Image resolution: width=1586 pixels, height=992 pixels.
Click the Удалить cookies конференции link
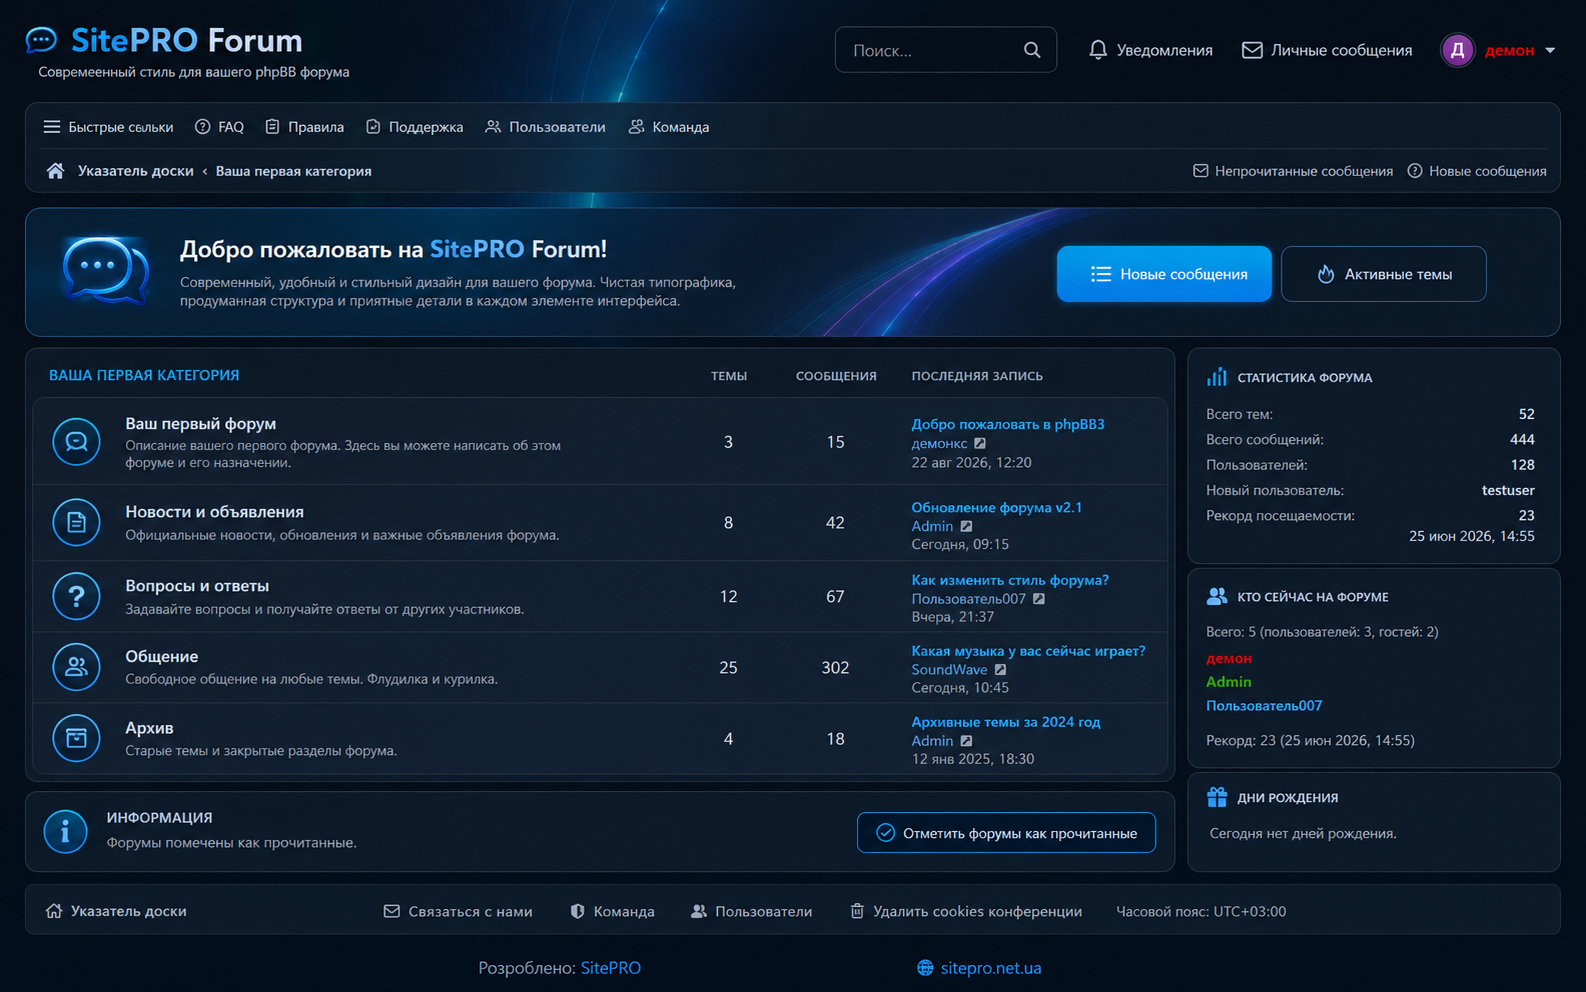(x=977, y=911)
